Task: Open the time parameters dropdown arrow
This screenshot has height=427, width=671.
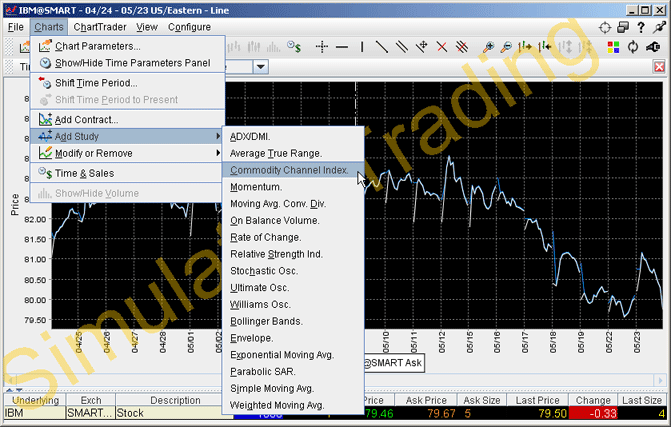Action: (261, 67)
